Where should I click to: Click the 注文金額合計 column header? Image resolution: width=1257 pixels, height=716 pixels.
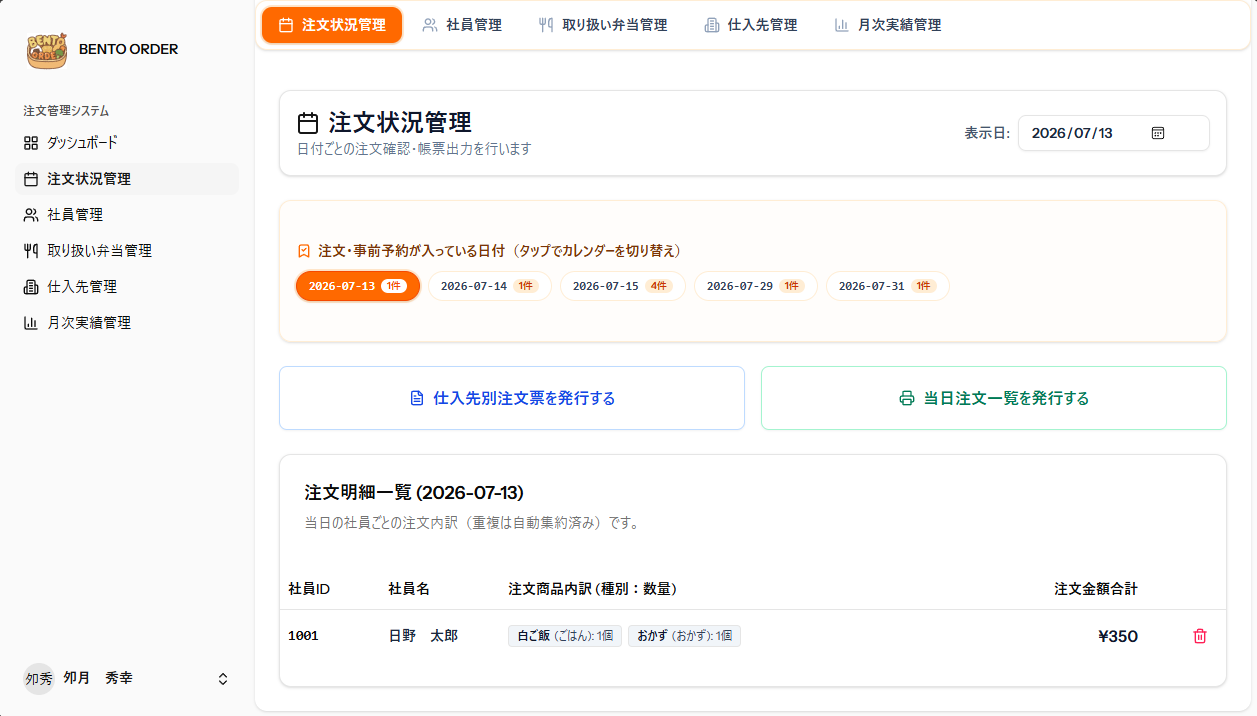pyautogui.click(x=1096, y=589)
